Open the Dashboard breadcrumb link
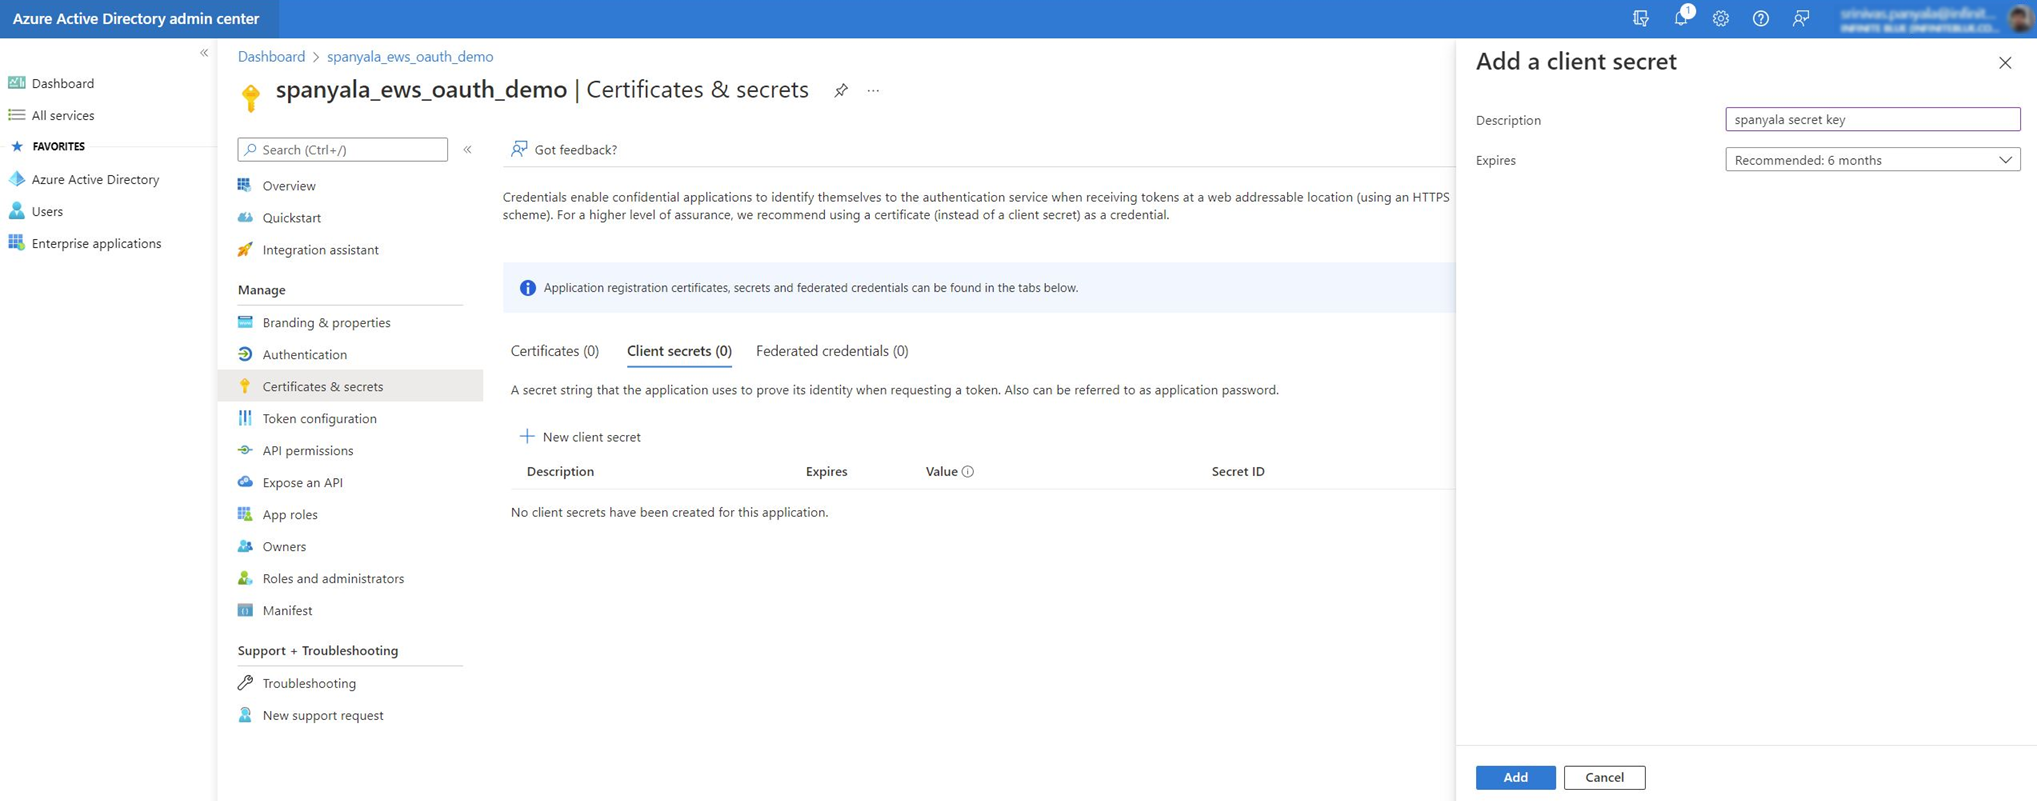The image size is (2039, 812). 271,57
